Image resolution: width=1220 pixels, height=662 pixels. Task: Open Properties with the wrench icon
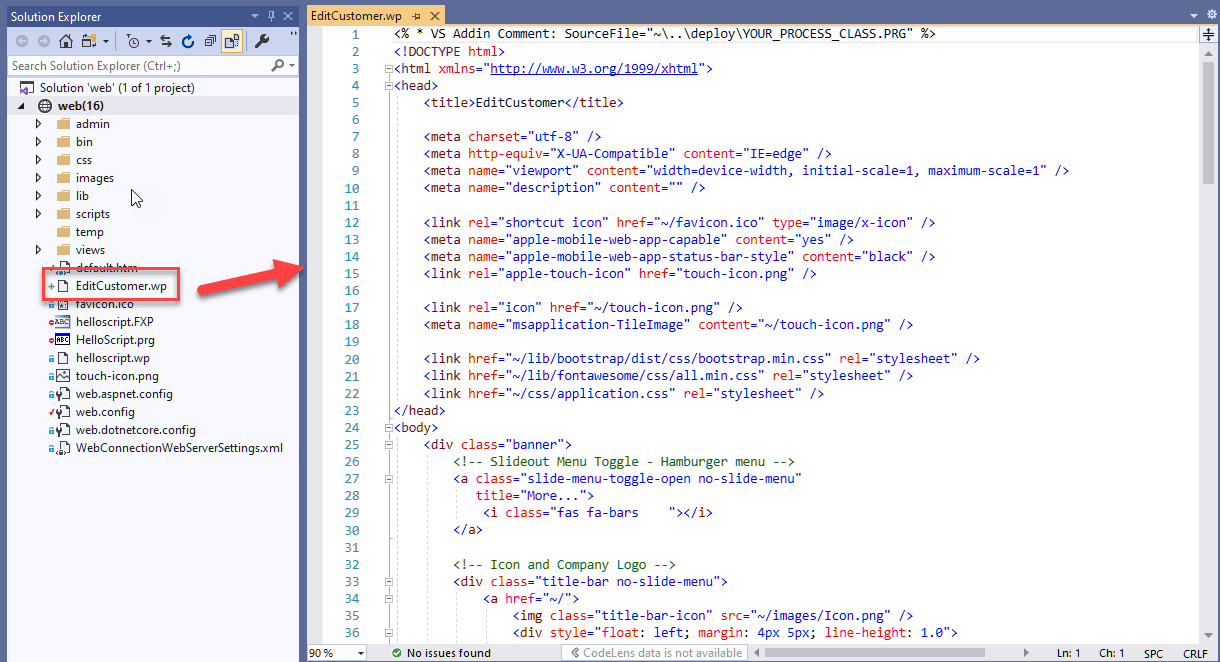262,41
